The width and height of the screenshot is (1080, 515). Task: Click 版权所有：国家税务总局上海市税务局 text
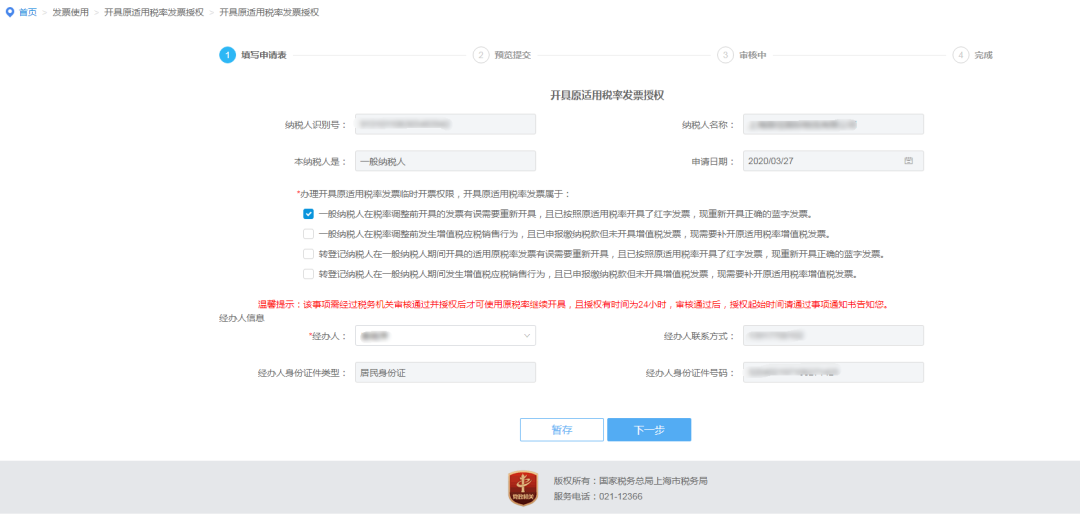click(630, 481)
